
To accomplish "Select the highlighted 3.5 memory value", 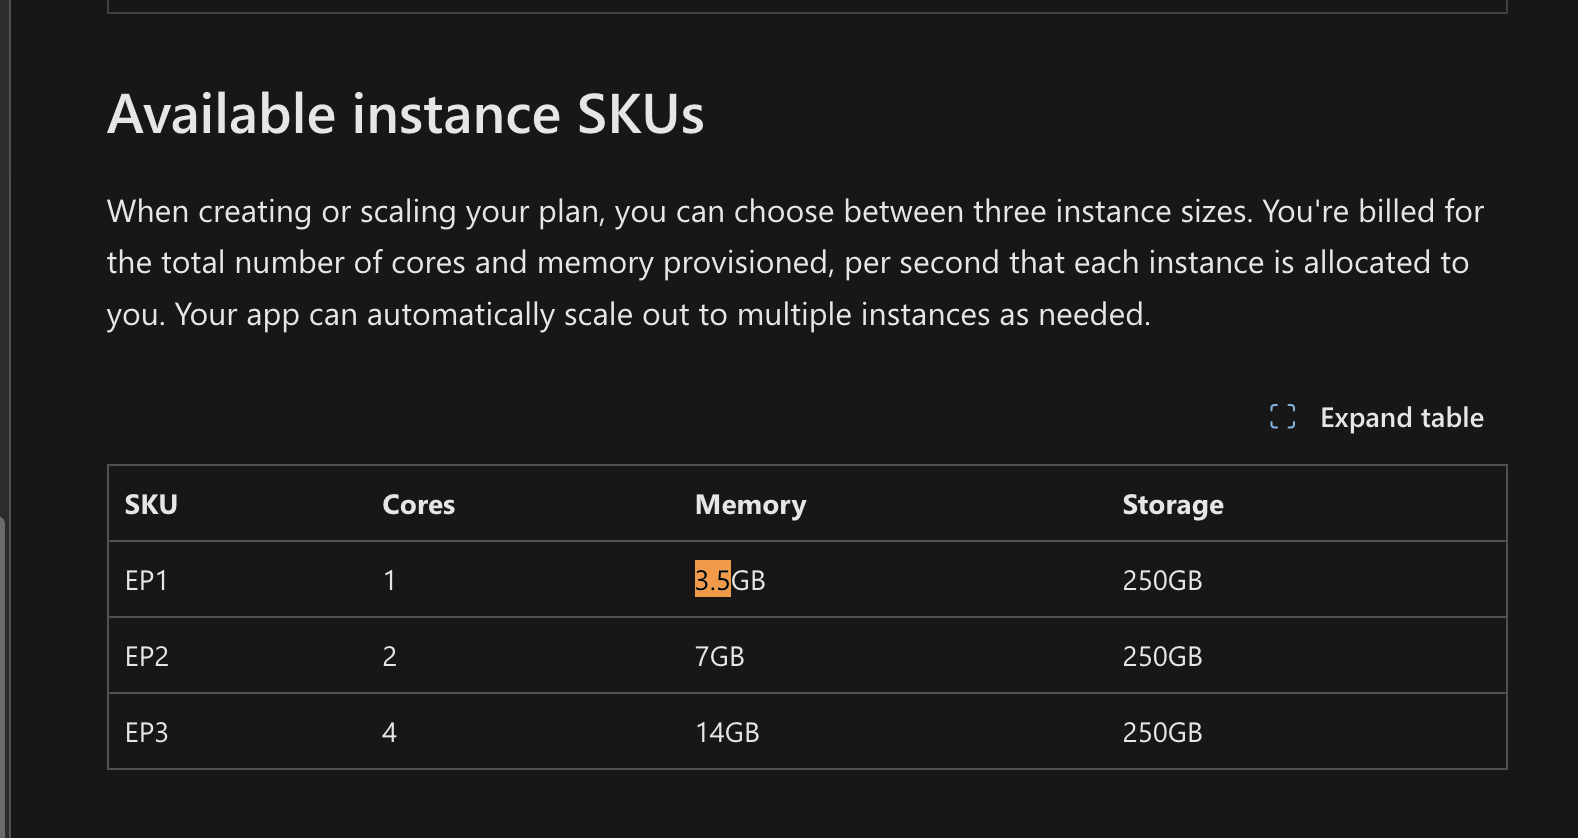I will [713, 580].
